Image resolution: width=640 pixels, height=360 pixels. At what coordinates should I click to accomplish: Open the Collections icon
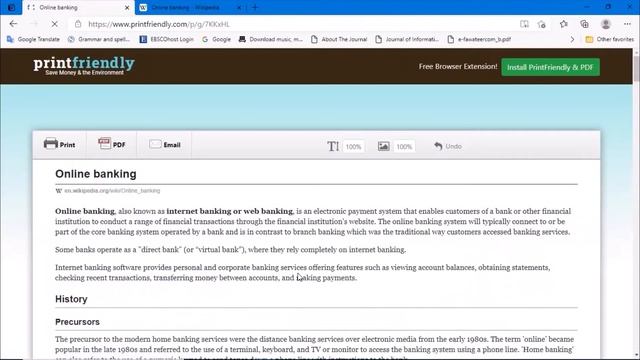[x=584, y=24]
